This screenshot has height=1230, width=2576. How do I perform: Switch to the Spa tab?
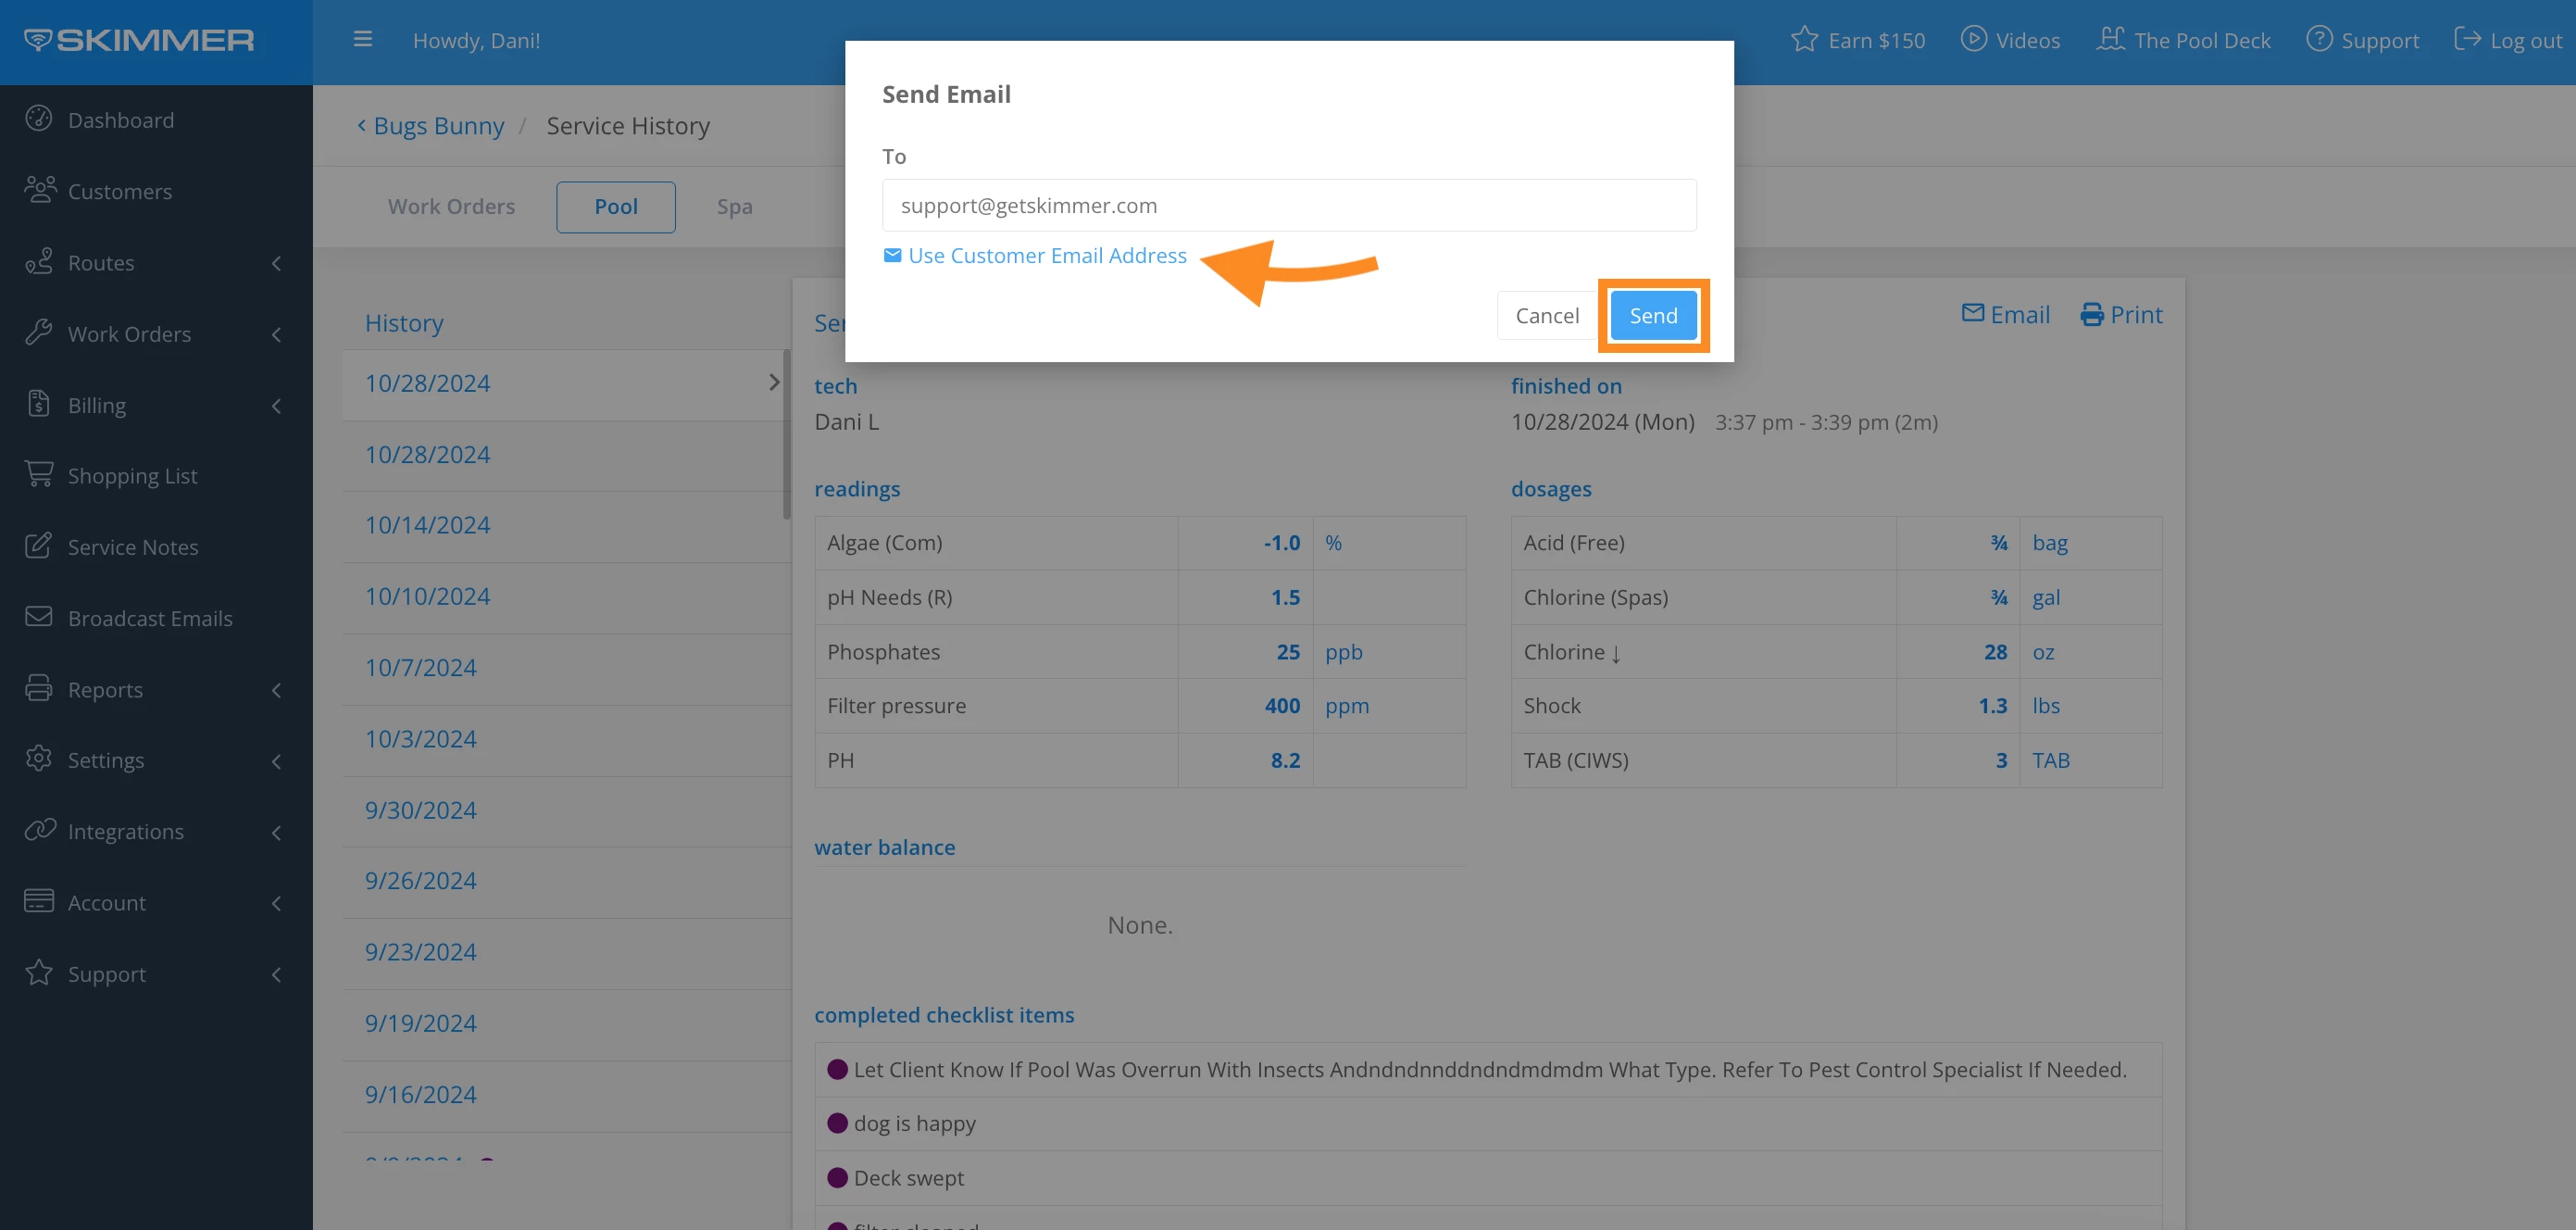point(734,207)
